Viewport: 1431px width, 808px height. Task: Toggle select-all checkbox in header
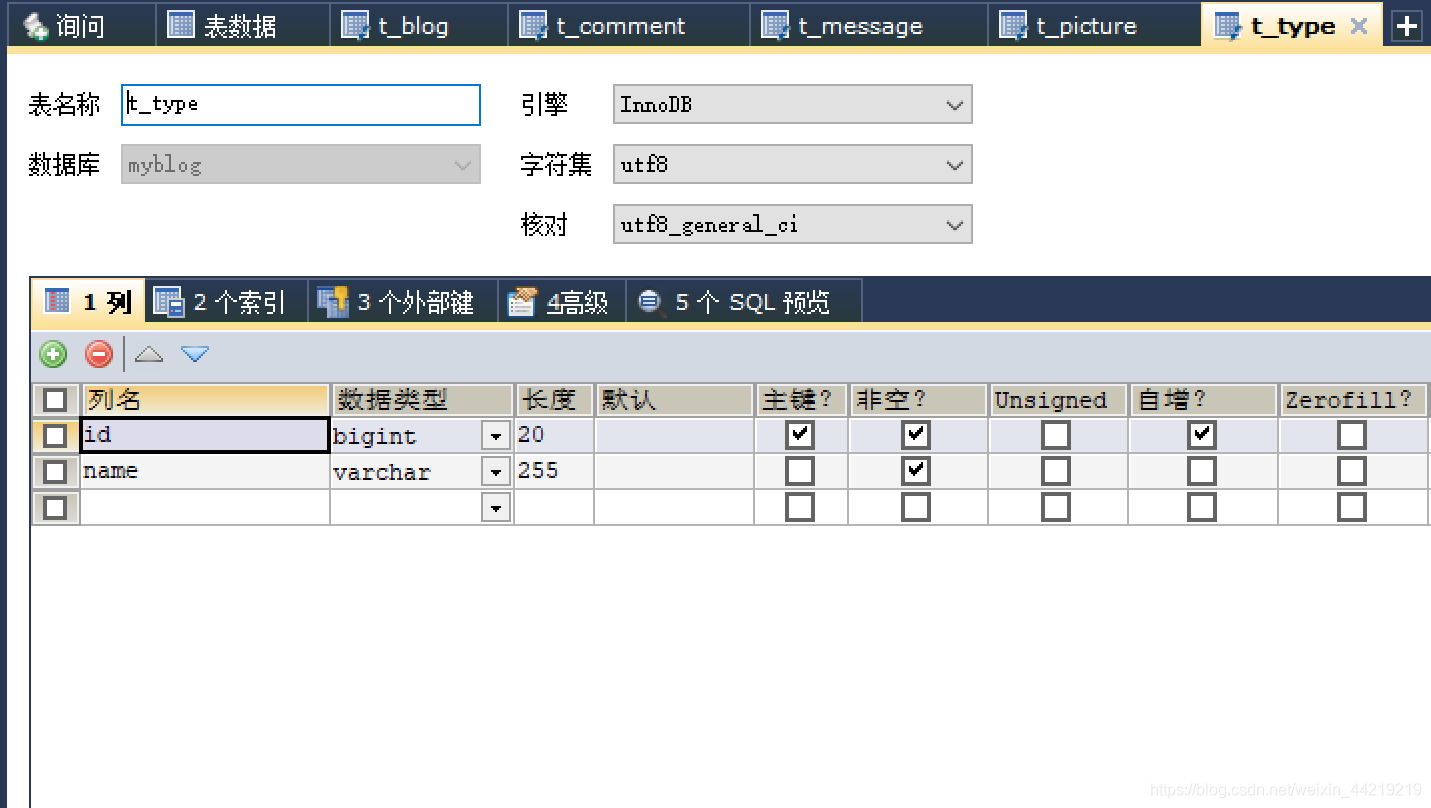point(55,400)
